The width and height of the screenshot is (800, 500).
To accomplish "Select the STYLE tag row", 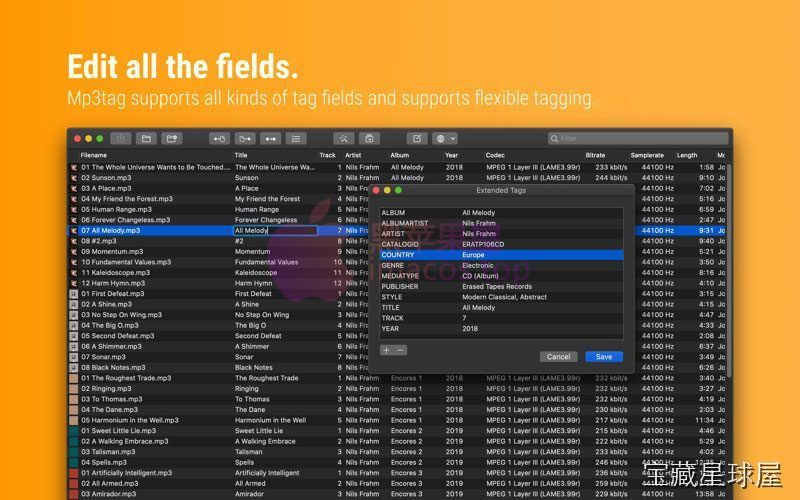I will point(501,297).
